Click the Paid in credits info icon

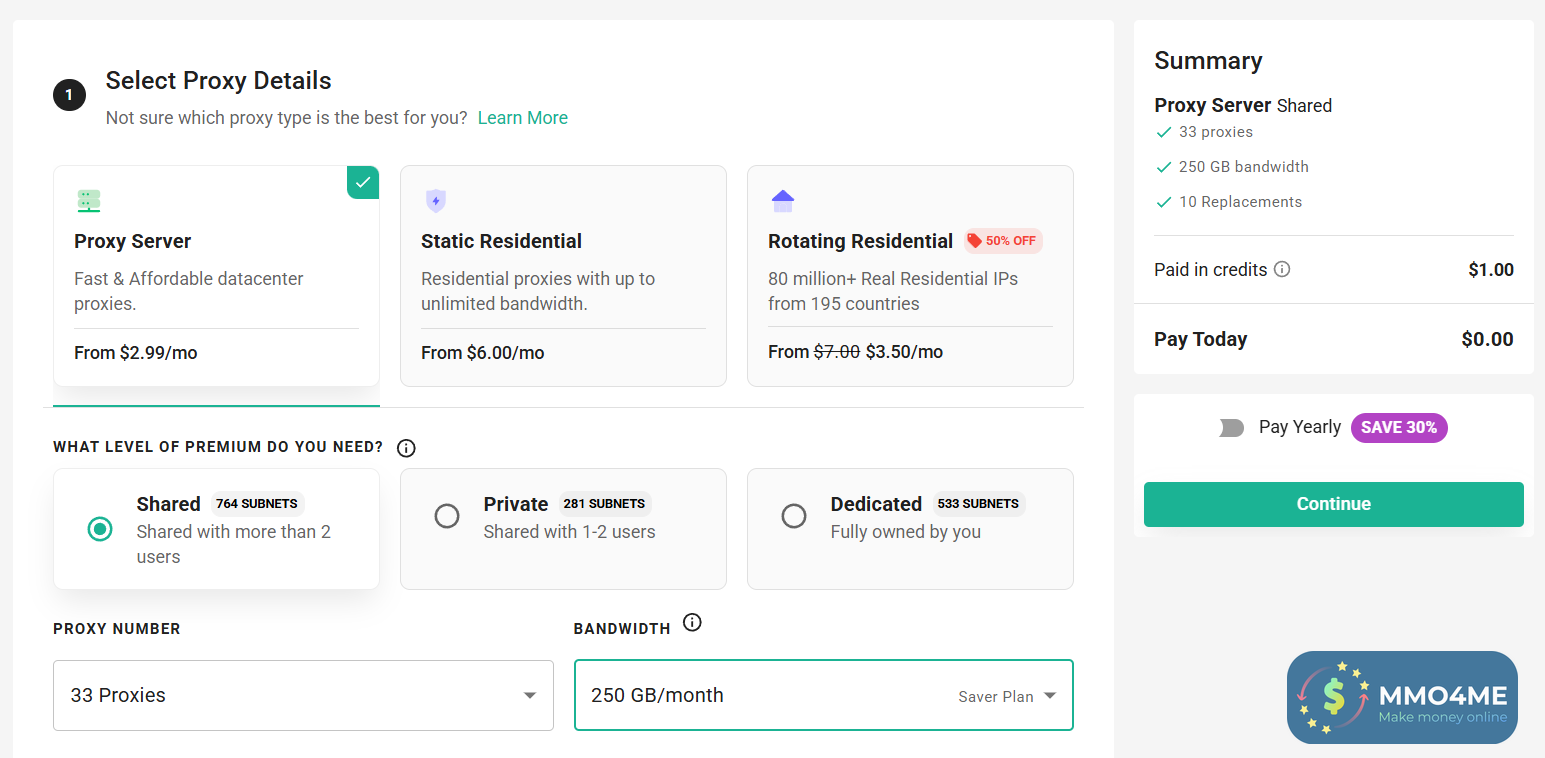coord(1282,270)
